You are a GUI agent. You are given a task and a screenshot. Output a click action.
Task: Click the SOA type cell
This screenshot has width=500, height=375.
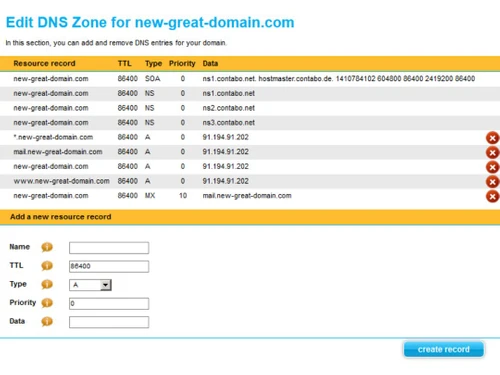(153, 79)
